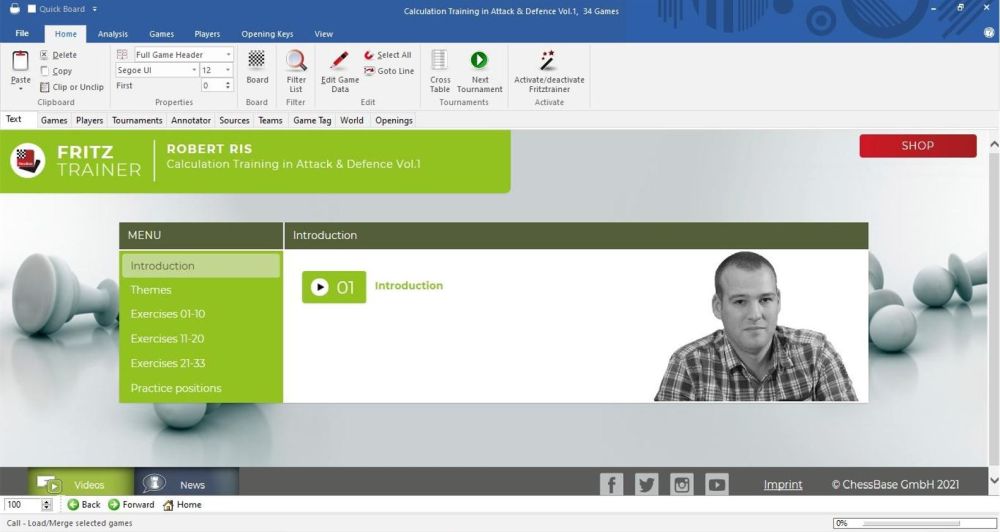The height and width of the screenshot is (532, 1000).
Task: Click the Twitter icon in footer
Action: tap(646, 484)
